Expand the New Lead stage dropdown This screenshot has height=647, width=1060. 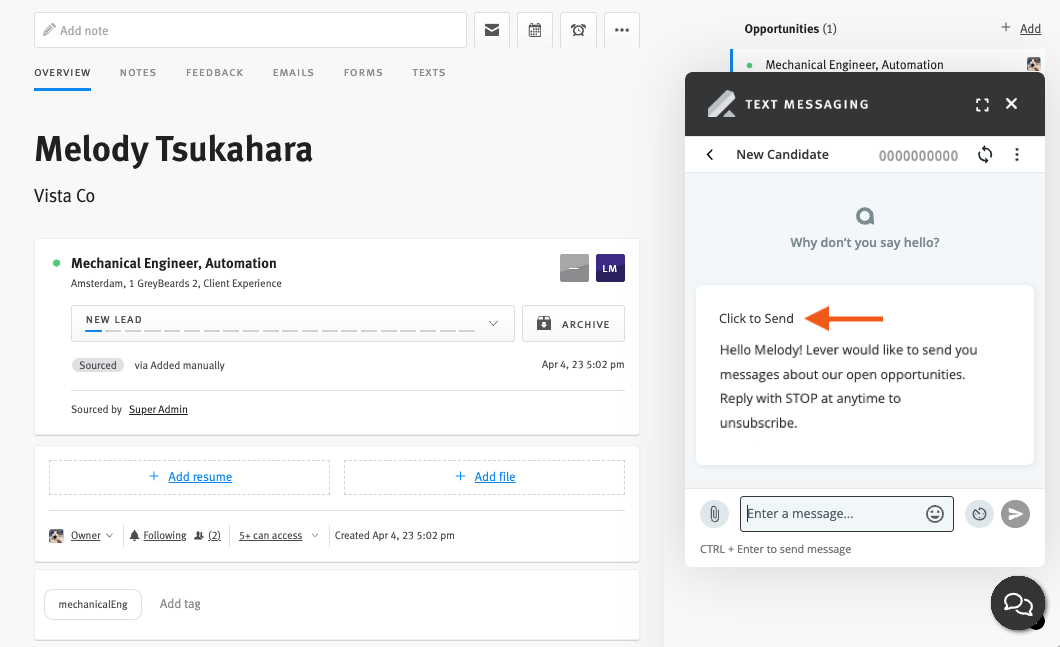293,323
